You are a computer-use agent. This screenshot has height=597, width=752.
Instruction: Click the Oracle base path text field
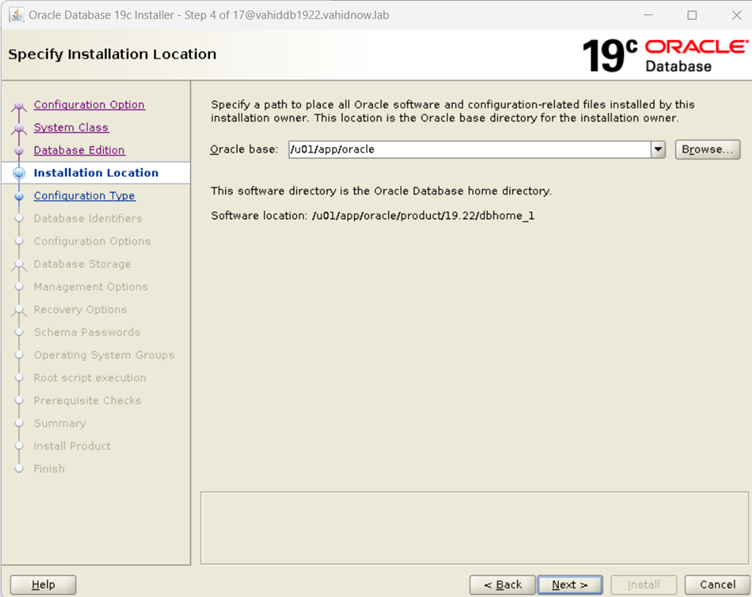tap(468, 150)
